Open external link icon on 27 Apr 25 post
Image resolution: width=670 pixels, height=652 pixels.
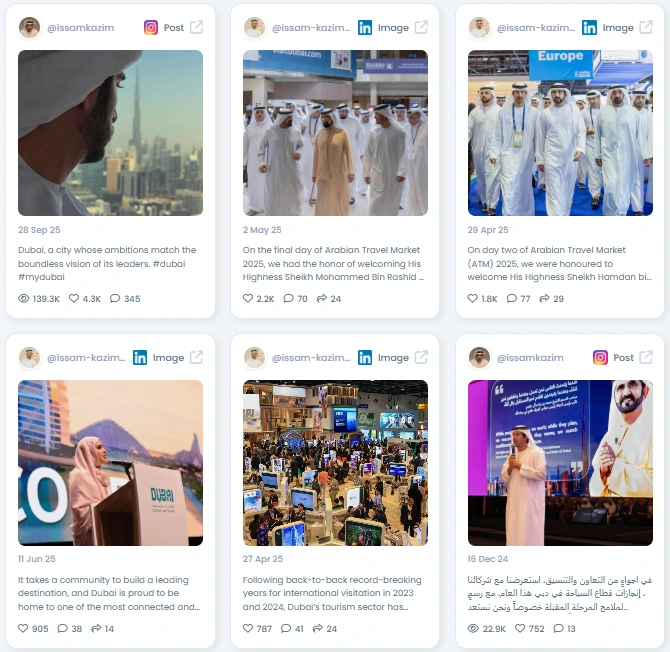[421, 357]
